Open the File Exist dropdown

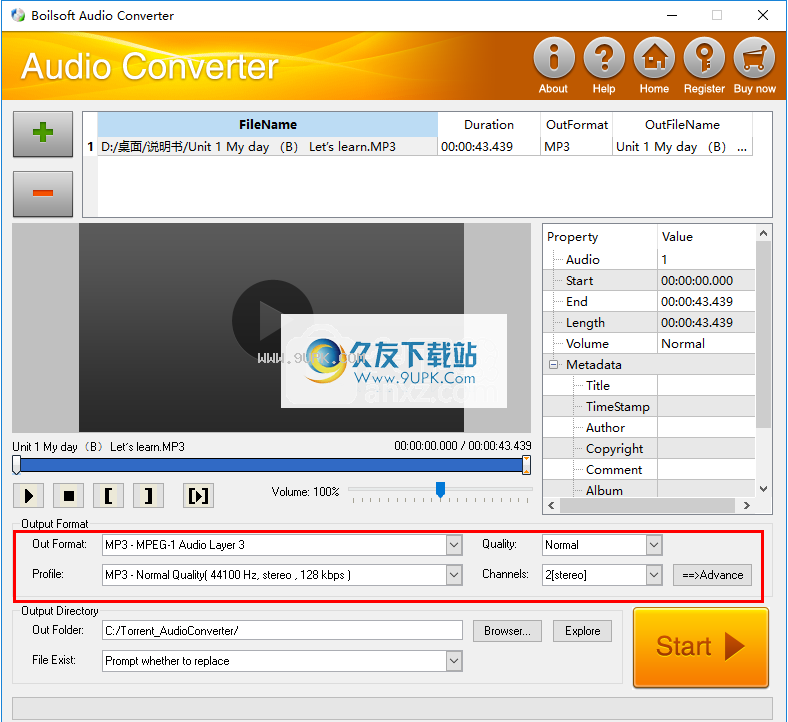[454, 661]
